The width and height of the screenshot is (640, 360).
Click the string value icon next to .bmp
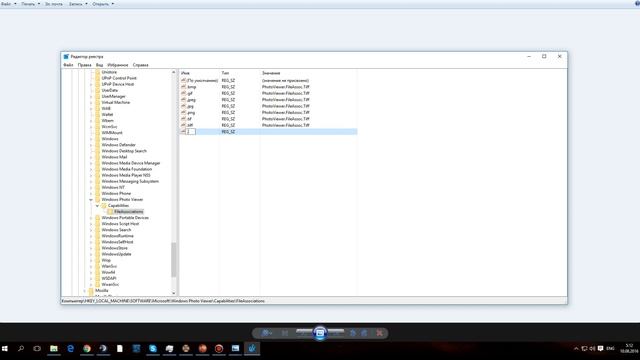pos(183,87)
